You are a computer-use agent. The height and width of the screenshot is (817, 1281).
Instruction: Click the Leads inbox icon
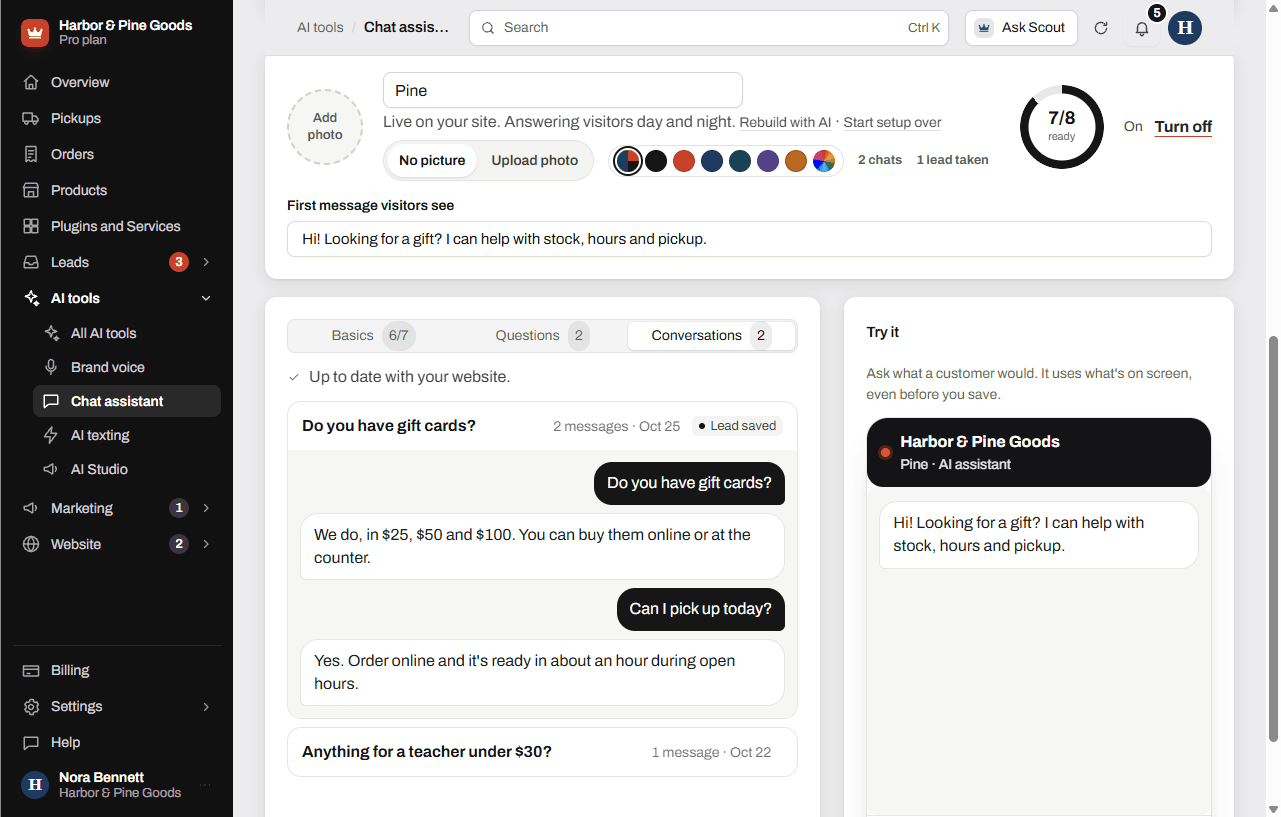tap(31, 262)
